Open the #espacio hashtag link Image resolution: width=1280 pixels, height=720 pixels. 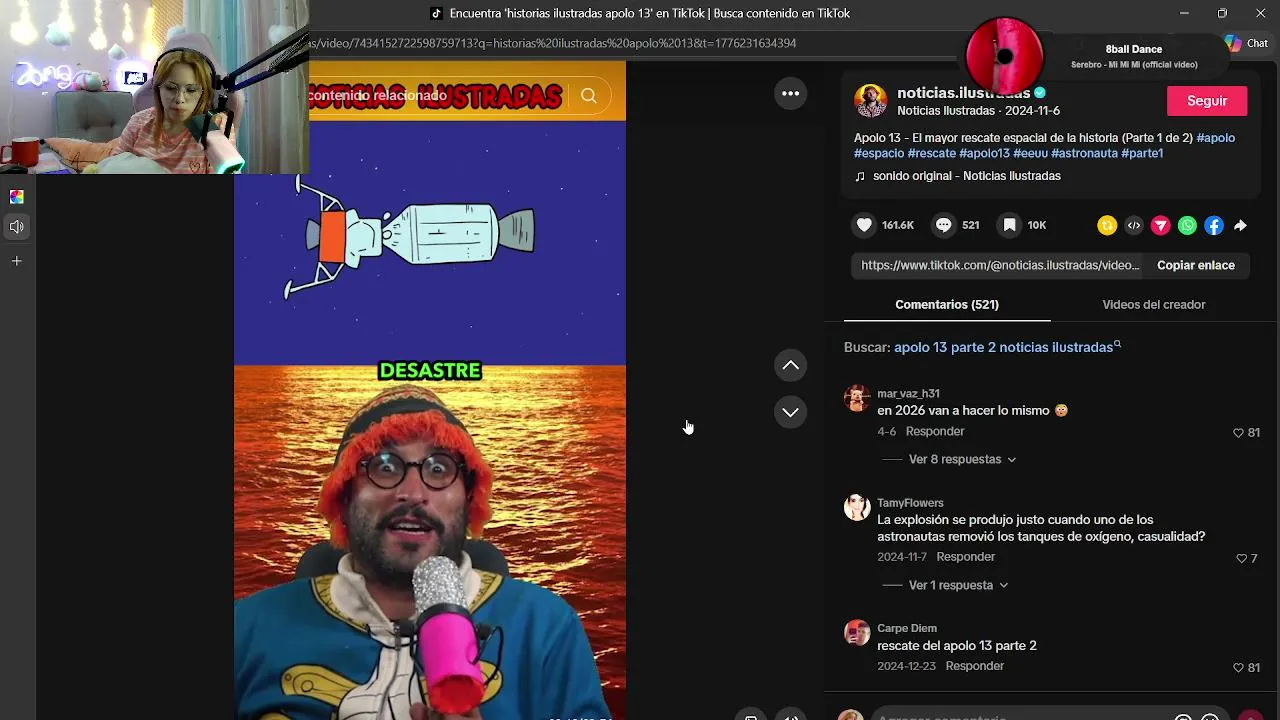[879, 154]
